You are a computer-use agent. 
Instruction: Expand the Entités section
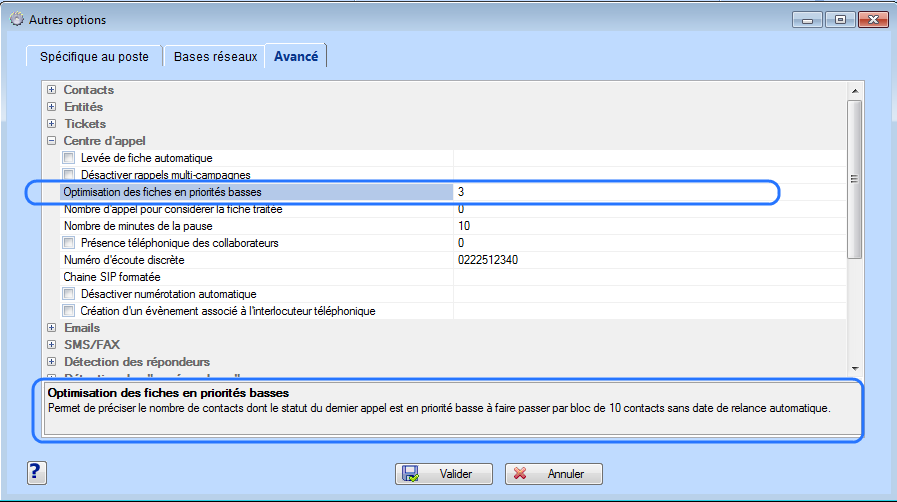[51, 106]
